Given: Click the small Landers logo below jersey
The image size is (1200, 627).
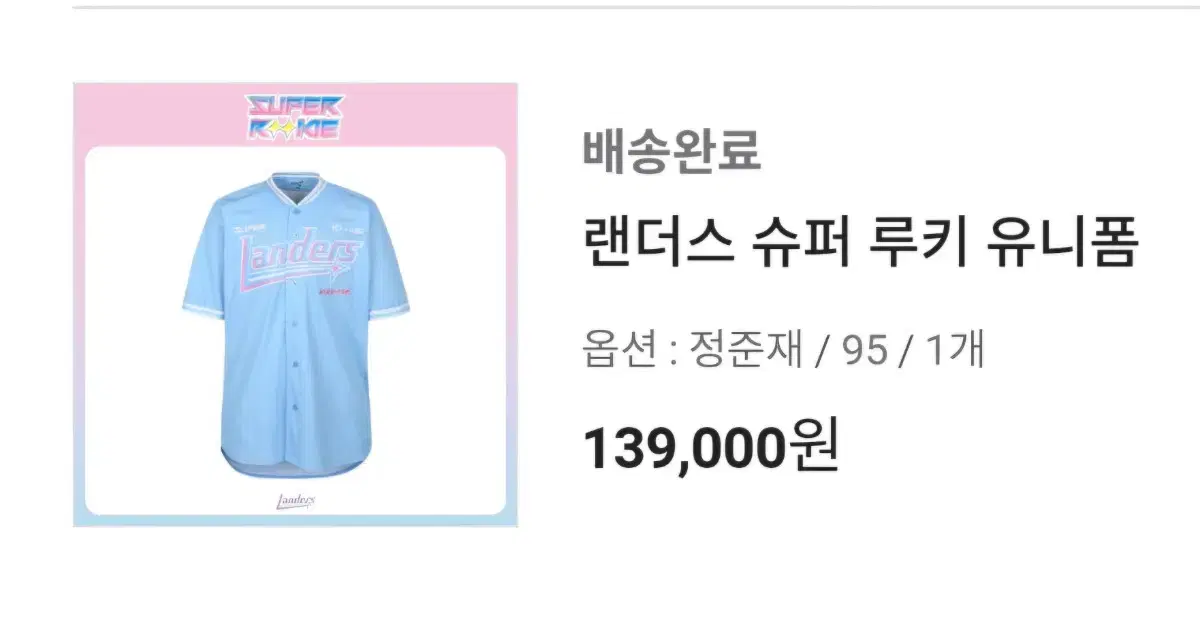Looking at the screenshot, I should click(295, 499).
